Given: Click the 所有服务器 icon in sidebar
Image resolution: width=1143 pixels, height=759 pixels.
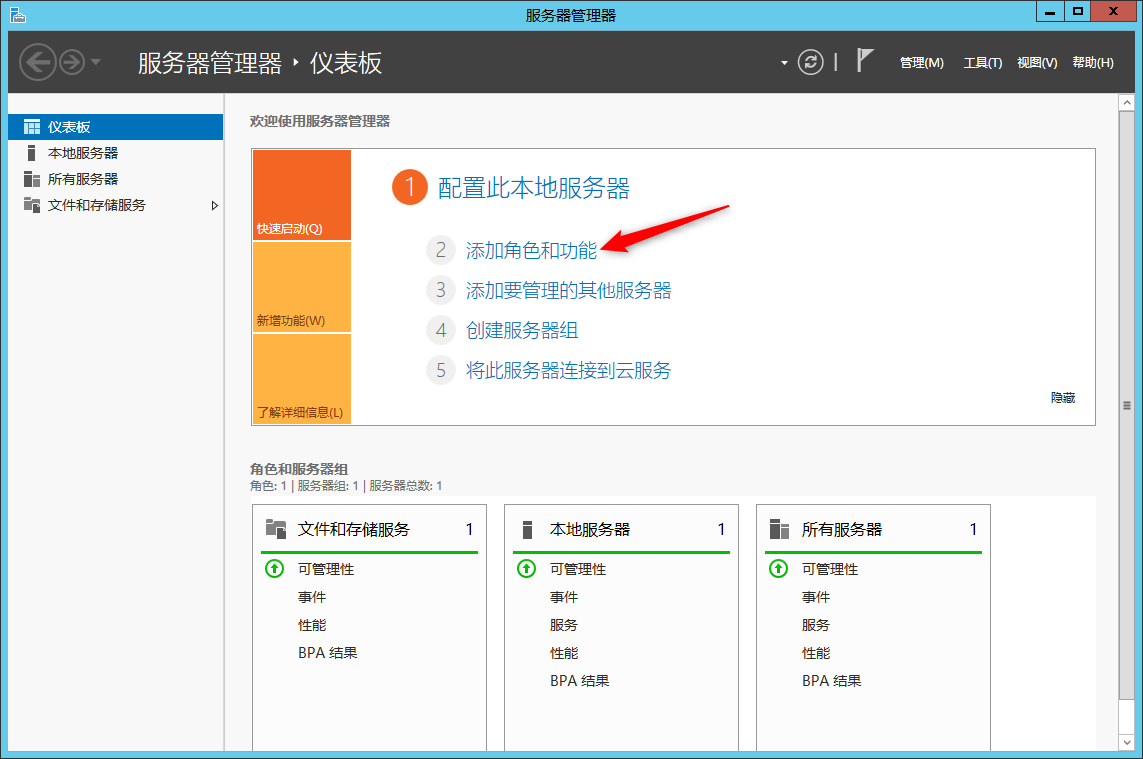Looking at the screenshot, I should (31, 179).
